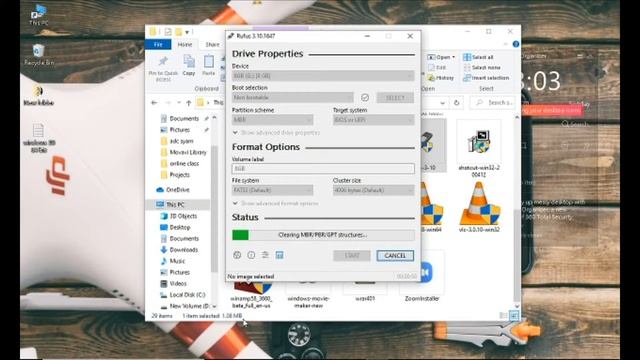Select OneDrive in navigation pane

(x=178, y=190)
